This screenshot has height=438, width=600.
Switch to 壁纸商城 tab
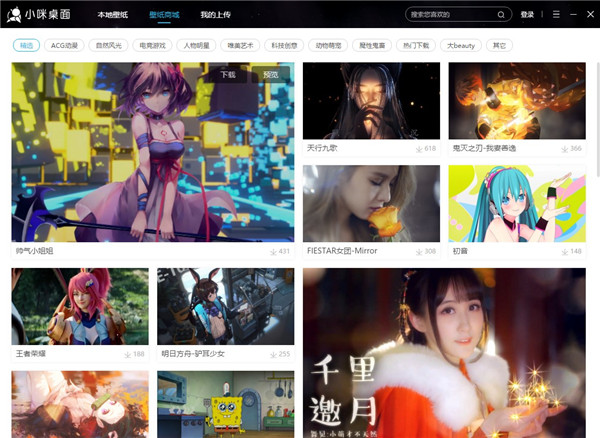click(x=164, y=15)
